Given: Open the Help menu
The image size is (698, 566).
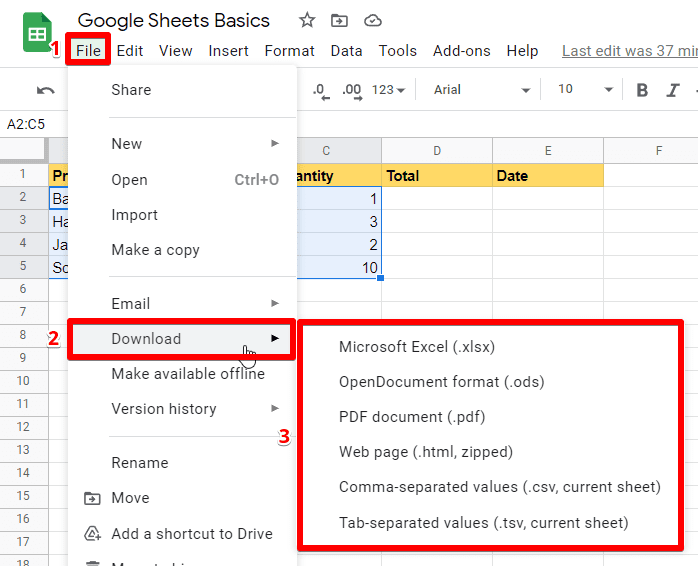Looking at the screenshot, I should [522, 51].
